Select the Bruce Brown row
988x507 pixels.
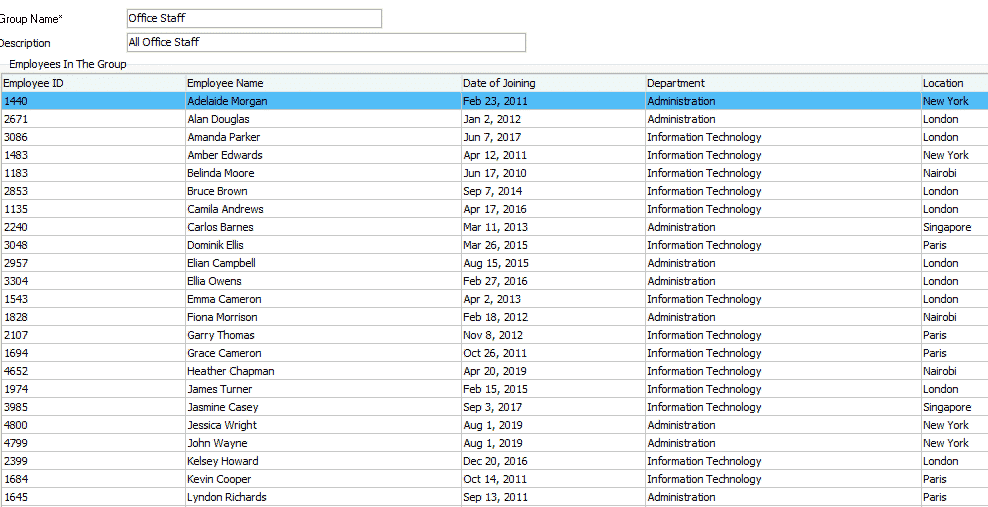click(495, 191)
